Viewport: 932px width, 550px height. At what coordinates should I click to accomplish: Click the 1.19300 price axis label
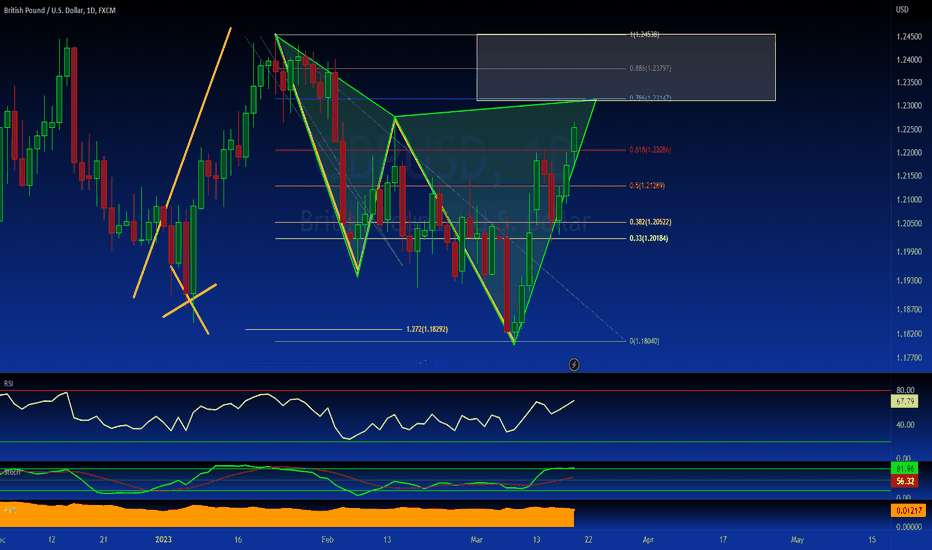(x=909, y=280)
